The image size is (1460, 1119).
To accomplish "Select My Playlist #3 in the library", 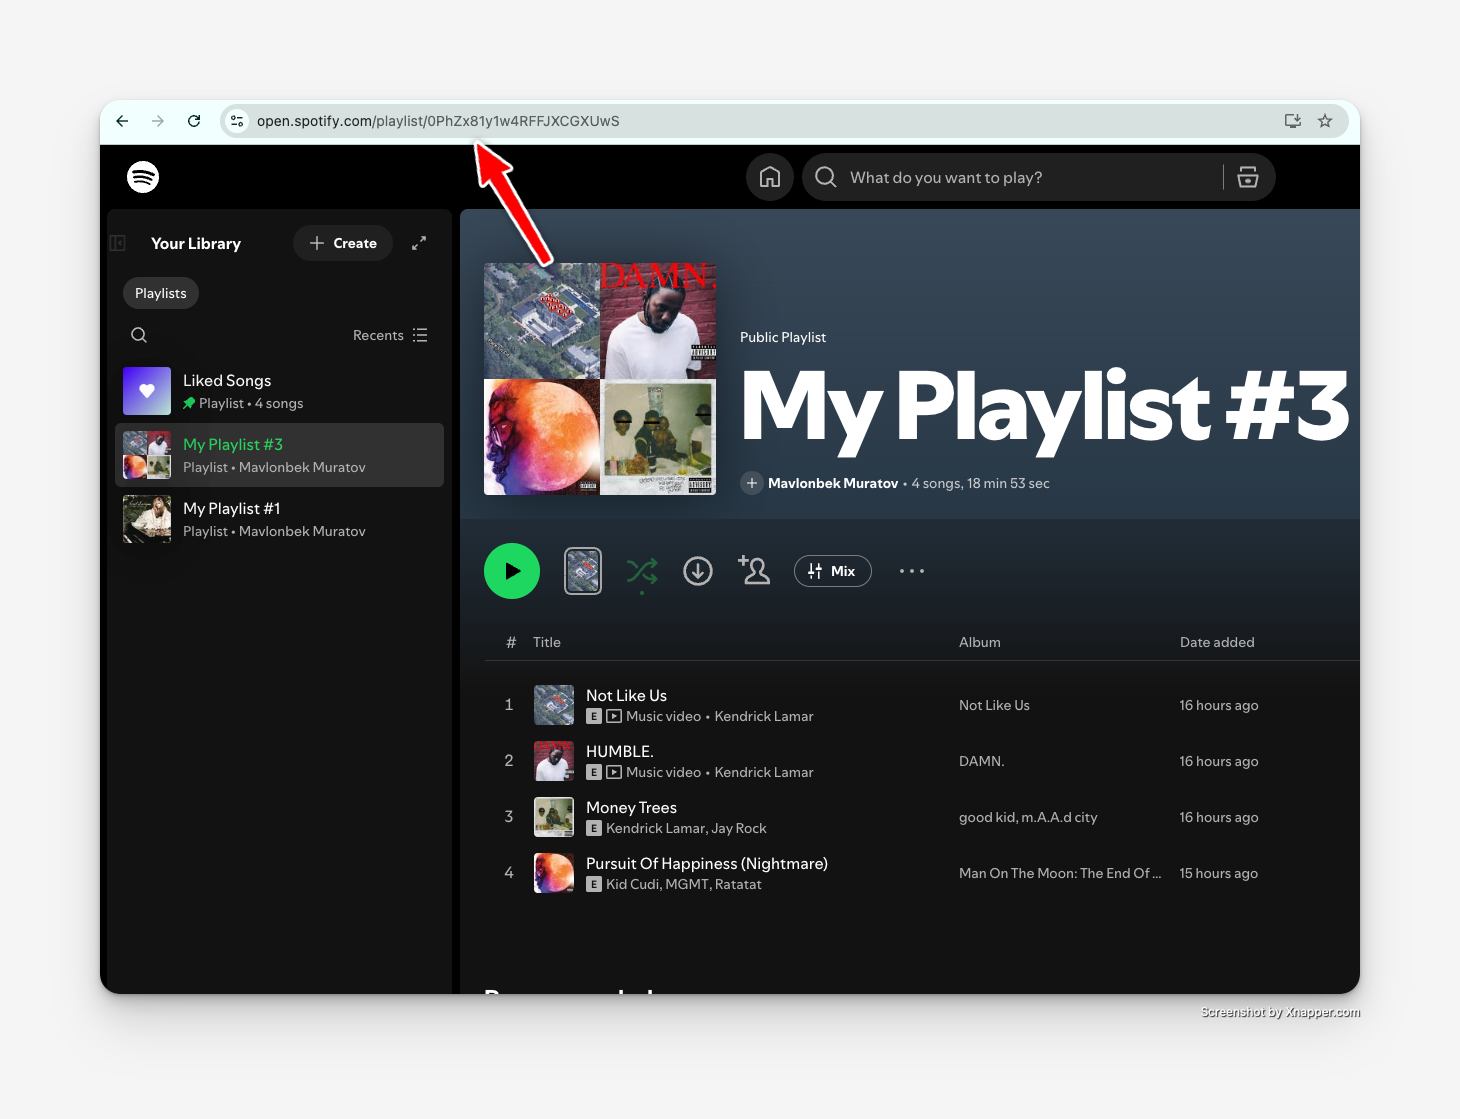I will click(279, 455).
